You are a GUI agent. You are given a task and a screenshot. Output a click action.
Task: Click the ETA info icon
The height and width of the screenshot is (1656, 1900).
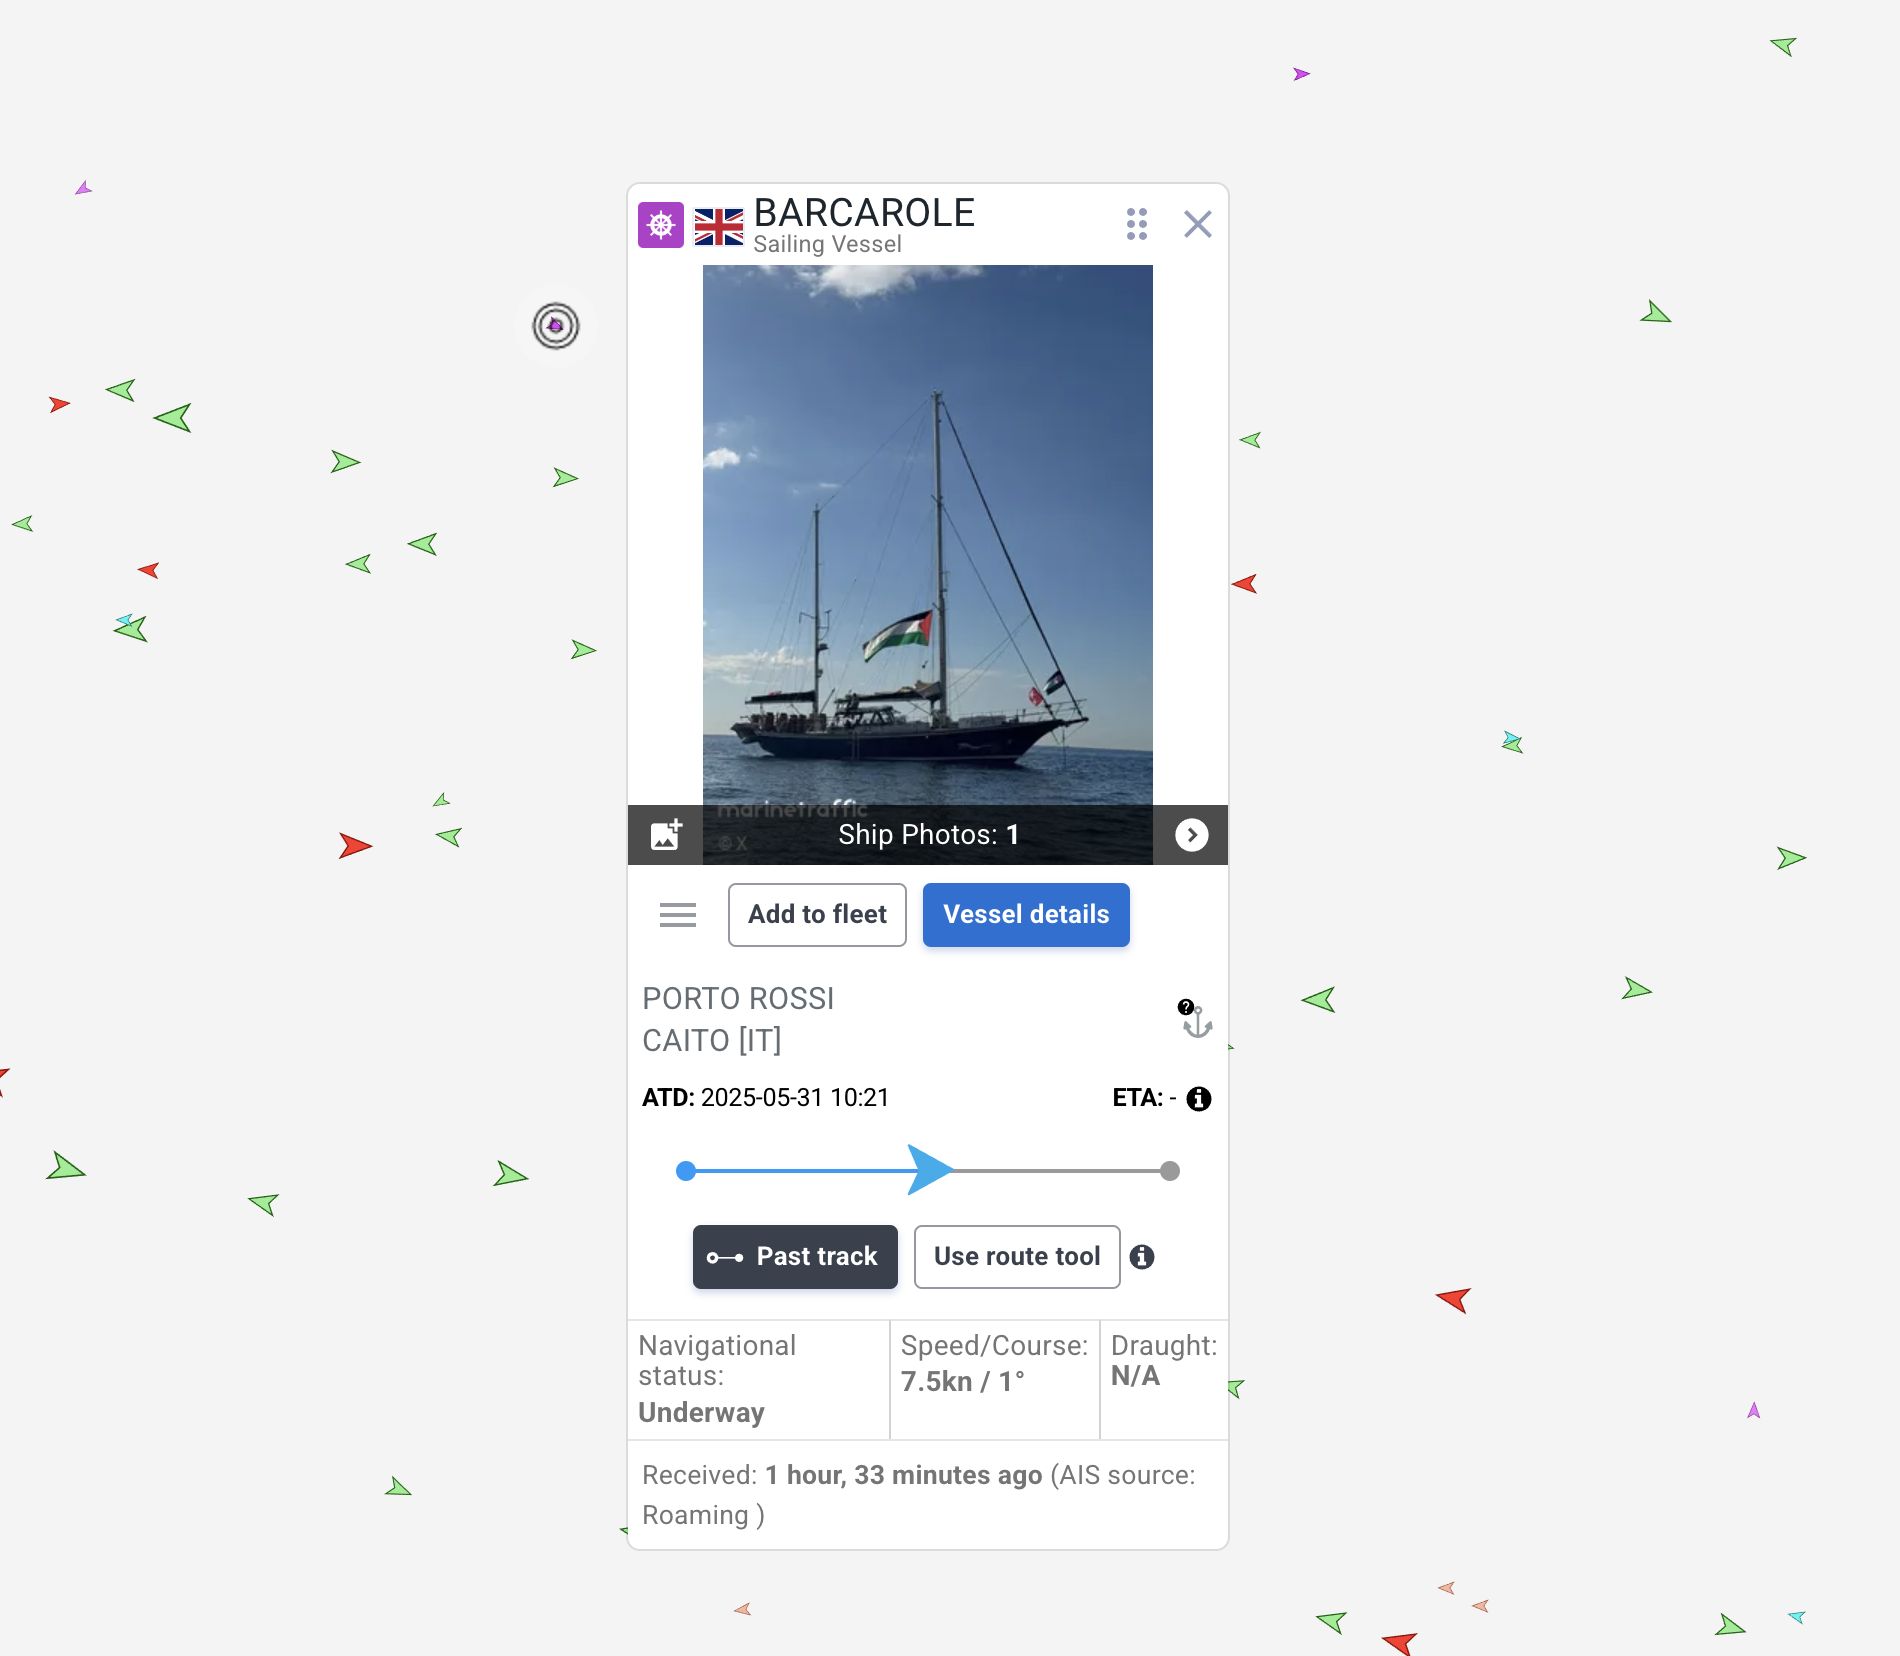[x=1199, y=1099]
